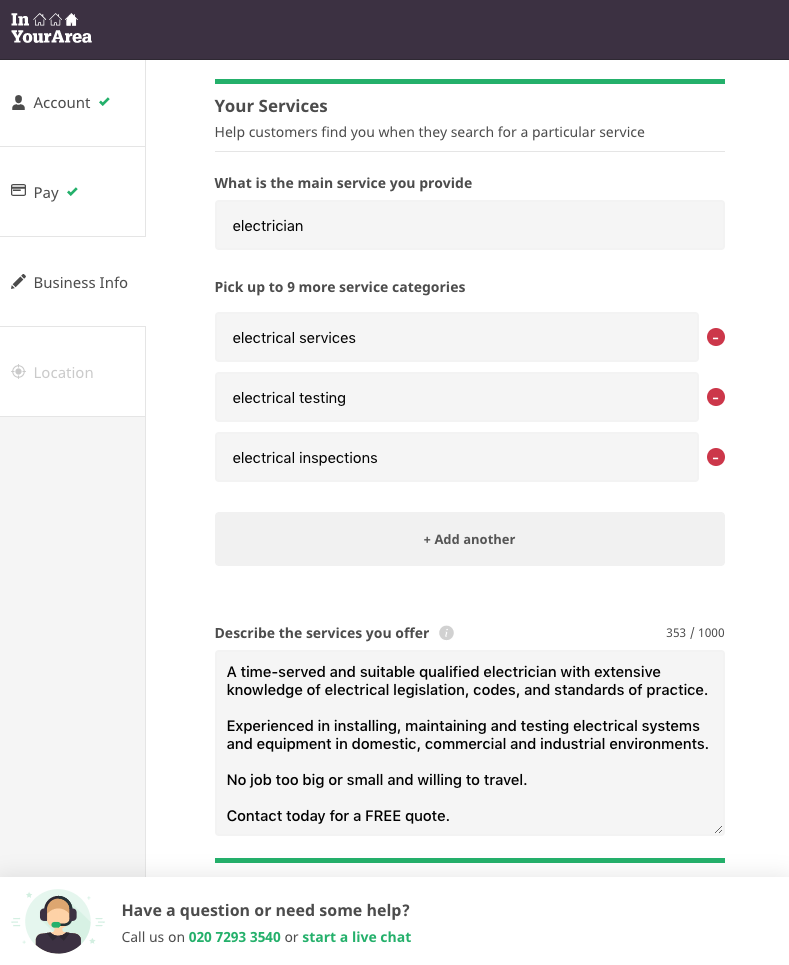Call support number 020 7293 3540

pyautogui.click(x=234, y=937)
